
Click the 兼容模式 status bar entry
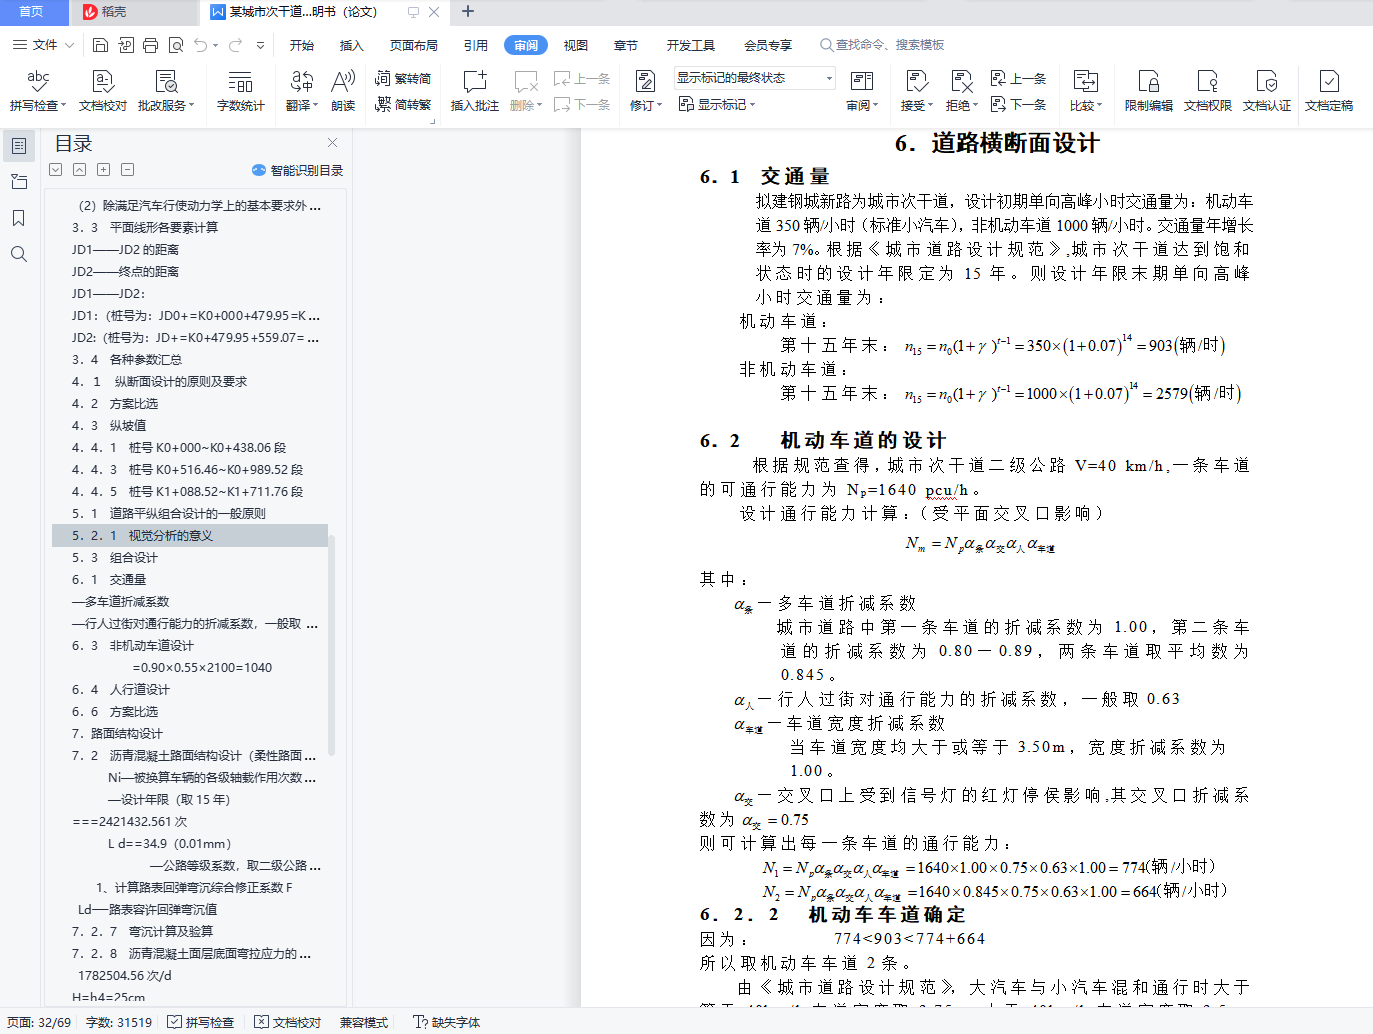pyautogui.click(x=364, y=1022)
